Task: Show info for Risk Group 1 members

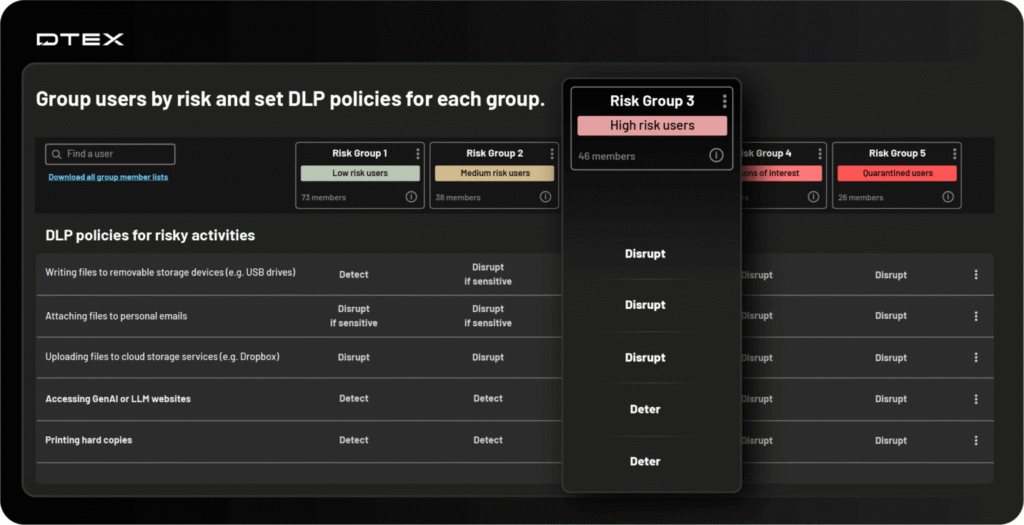Action: pos(411,197)
